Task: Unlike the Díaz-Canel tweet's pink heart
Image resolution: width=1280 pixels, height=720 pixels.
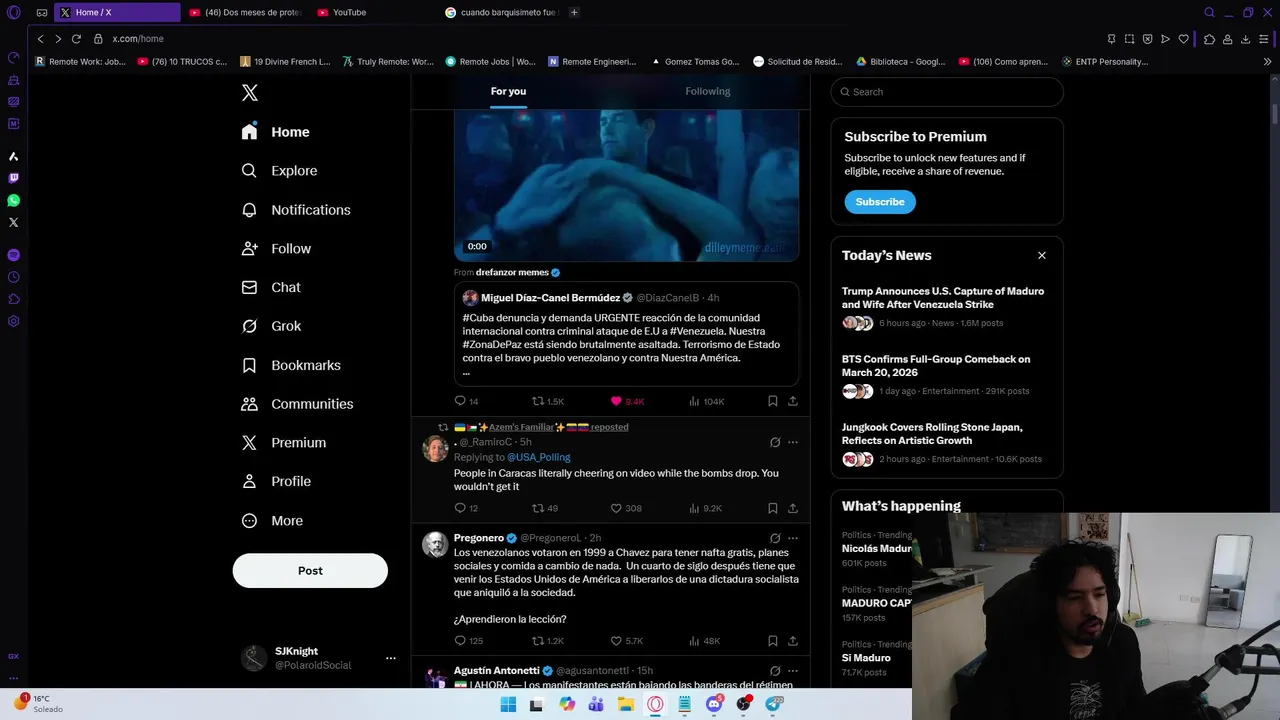Action: pyautogui.click(x=616, y=401)
